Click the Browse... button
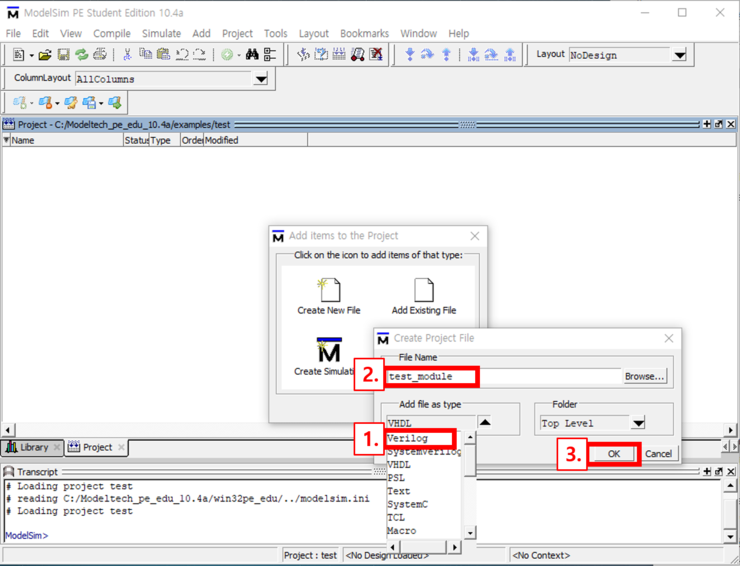Screen dimensions: 740x566 (x=645, y=376)
